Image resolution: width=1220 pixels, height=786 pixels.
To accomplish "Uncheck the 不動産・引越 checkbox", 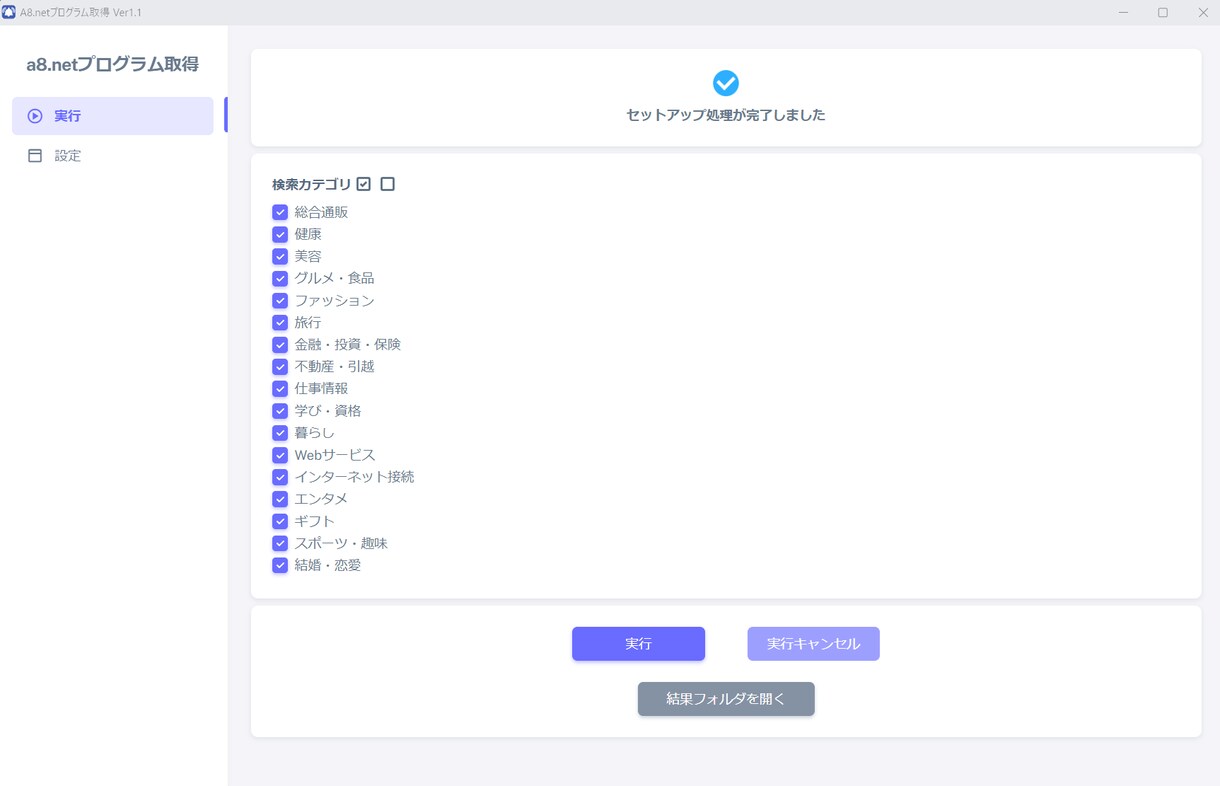I will tap(280, 366).
